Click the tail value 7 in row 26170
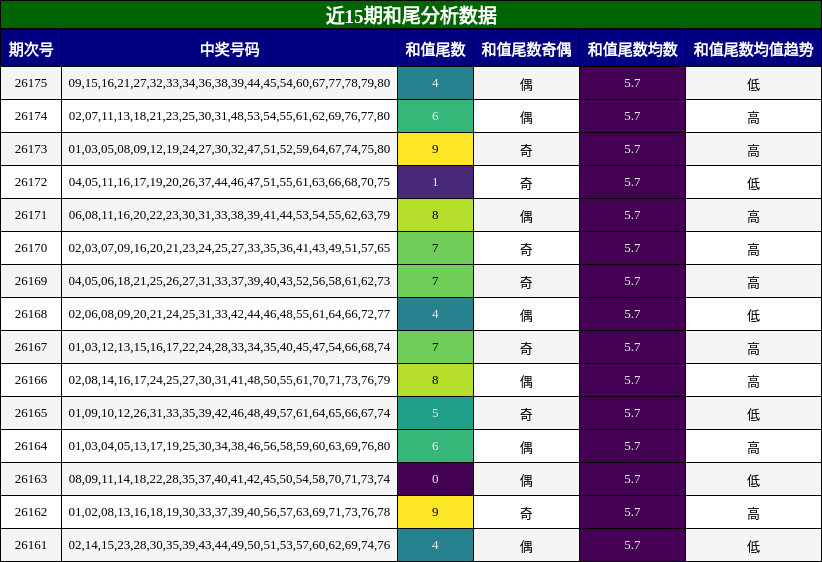 436,248
